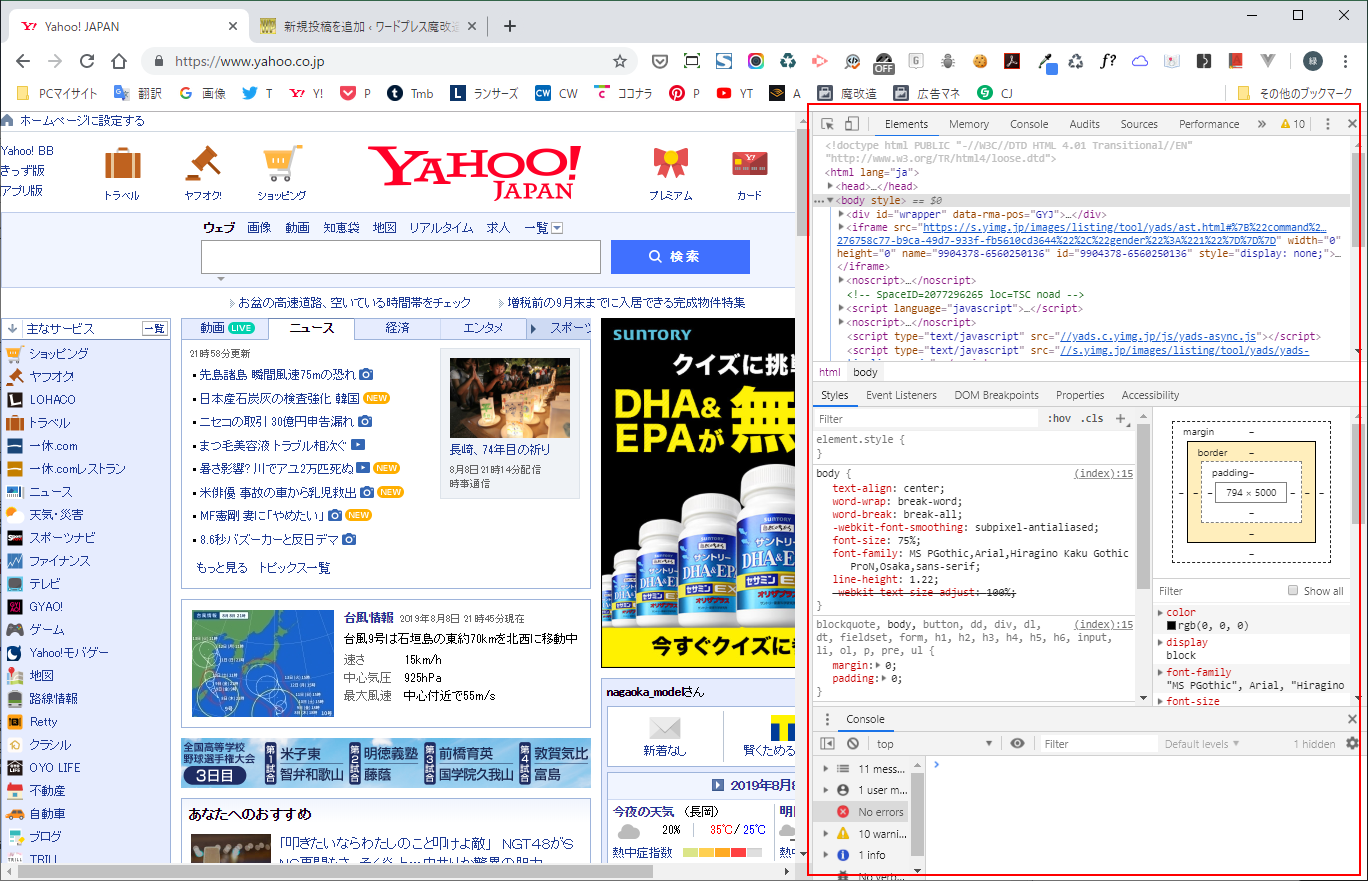Image resolution: width=1368 pixels, height=881 pixels.
Task: Toggle the :hov element state button
Action: [1059, 419]
